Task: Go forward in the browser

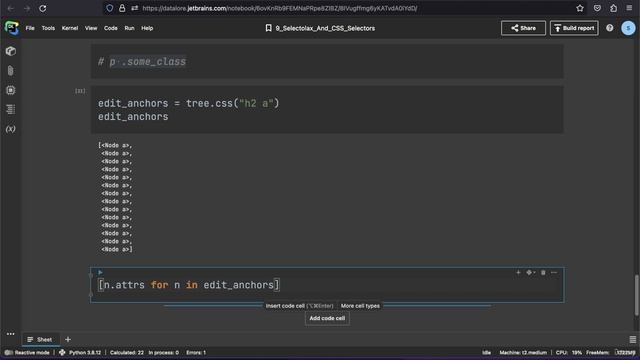Action: [x=27, y=8]
